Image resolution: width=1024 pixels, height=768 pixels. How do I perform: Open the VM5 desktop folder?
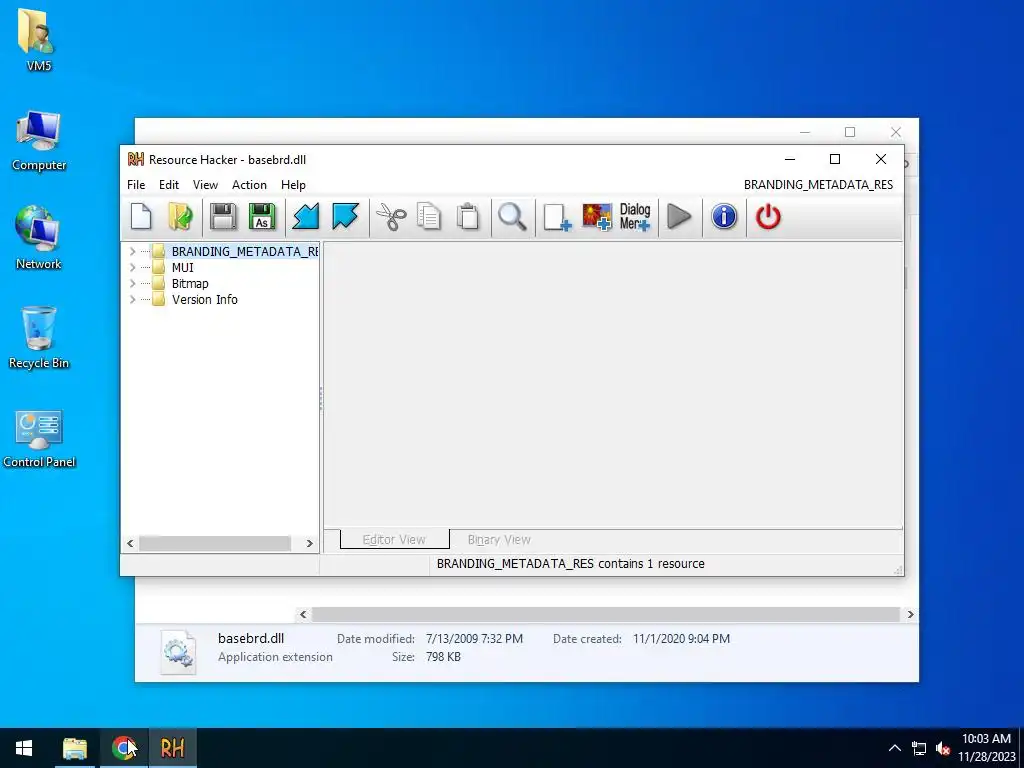coord(39,40)
